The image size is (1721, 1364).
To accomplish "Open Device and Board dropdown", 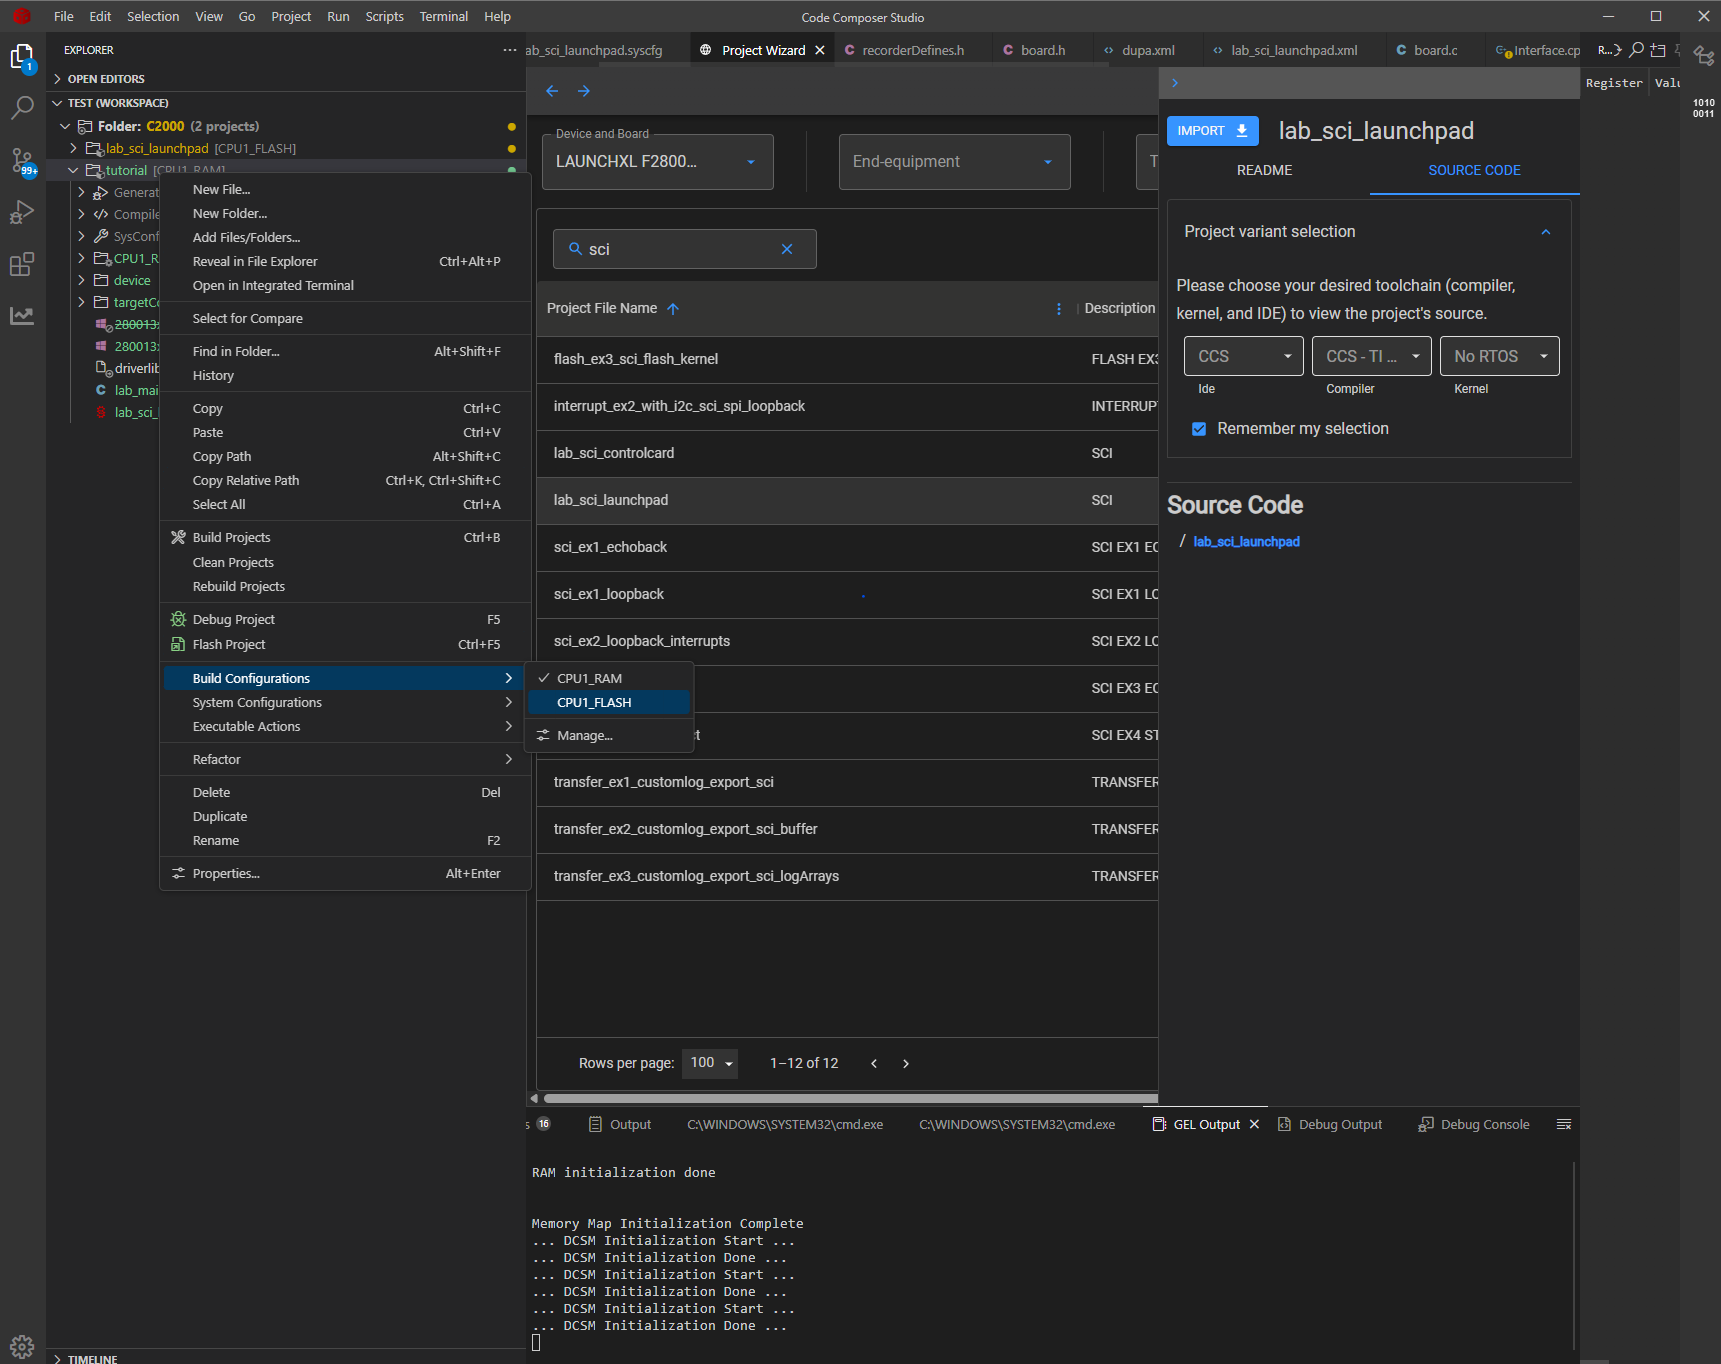I will click(657, 162).
